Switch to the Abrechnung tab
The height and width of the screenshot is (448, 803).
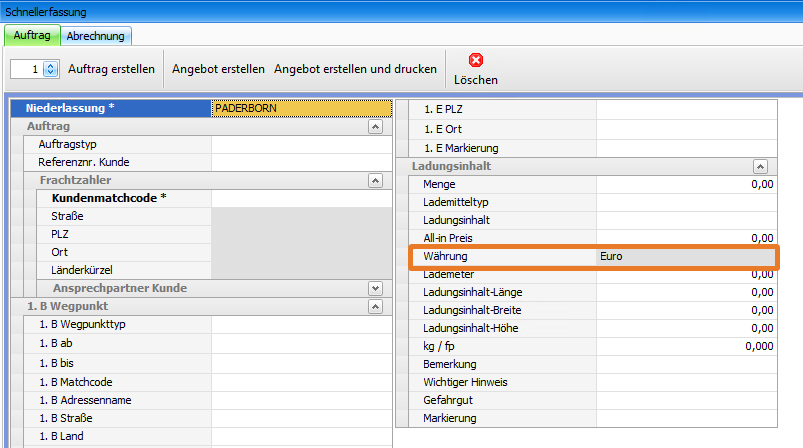(95, 36)
